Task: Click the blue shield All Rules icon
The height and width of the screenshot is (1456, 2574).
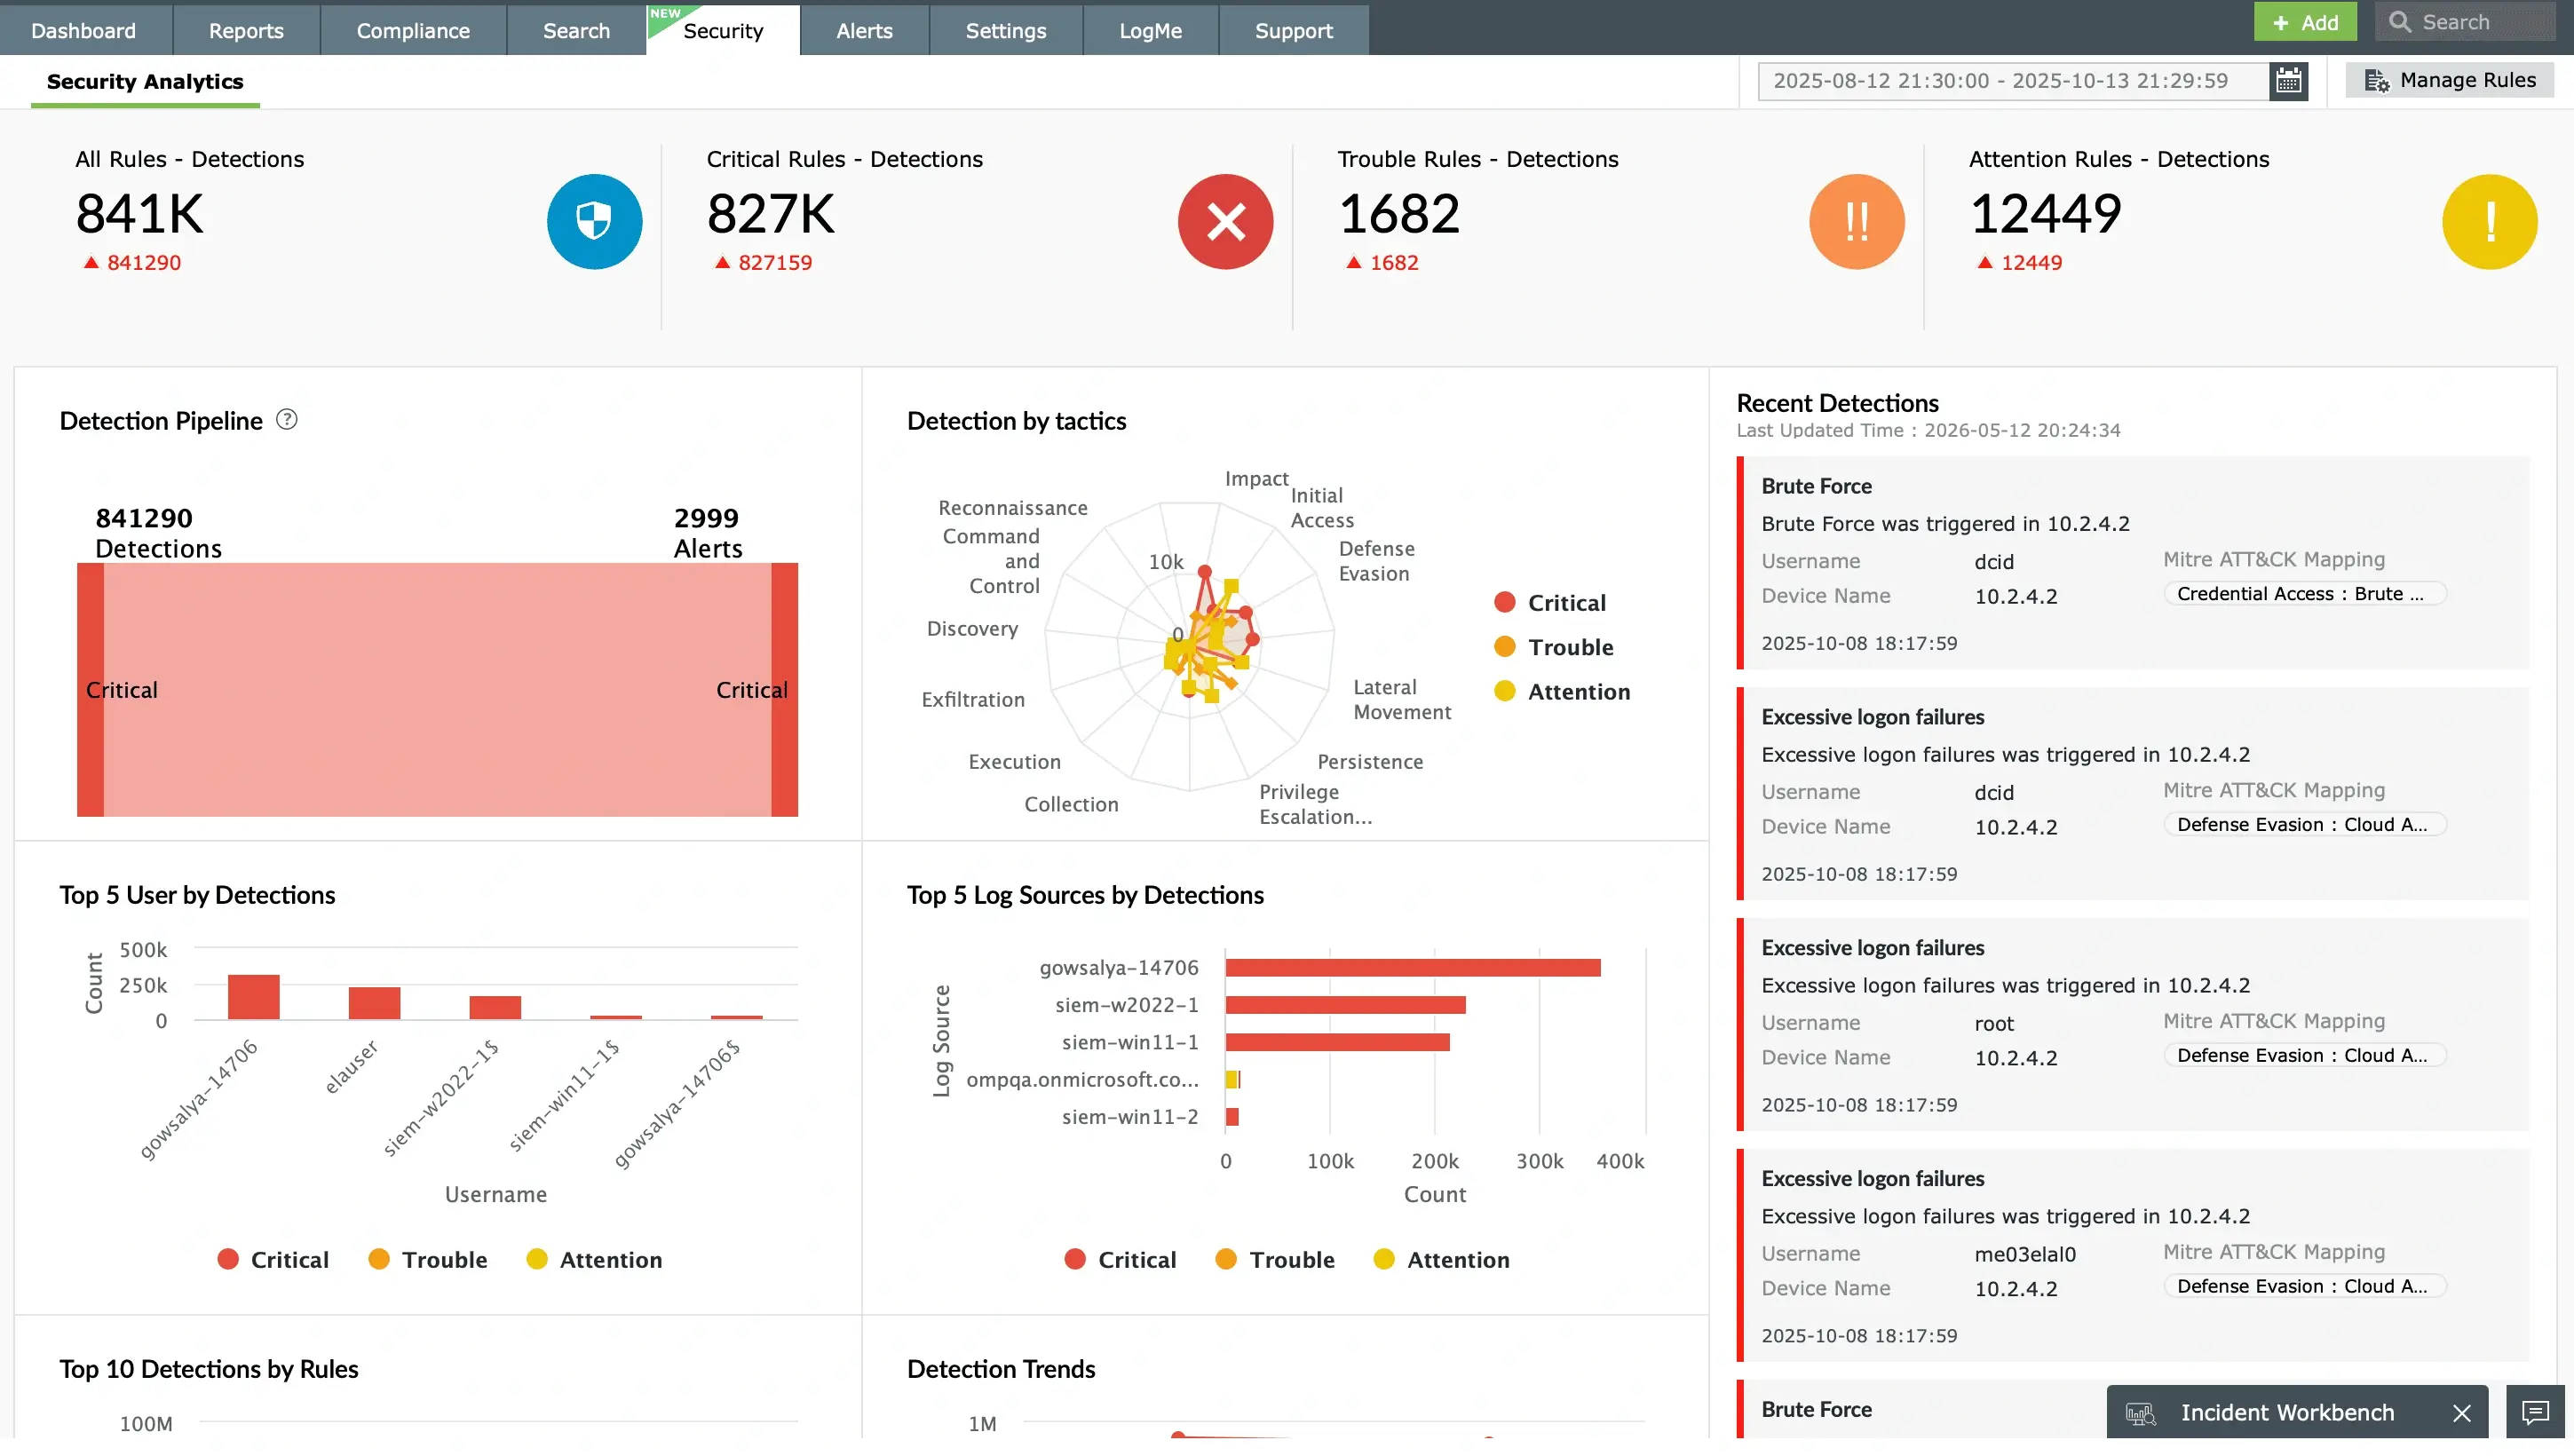Action: coord(594,221)
